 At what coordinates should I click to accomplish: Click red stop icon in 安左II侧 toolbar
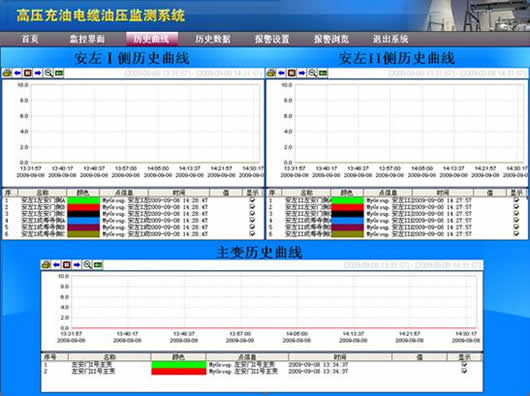[292, 73]
